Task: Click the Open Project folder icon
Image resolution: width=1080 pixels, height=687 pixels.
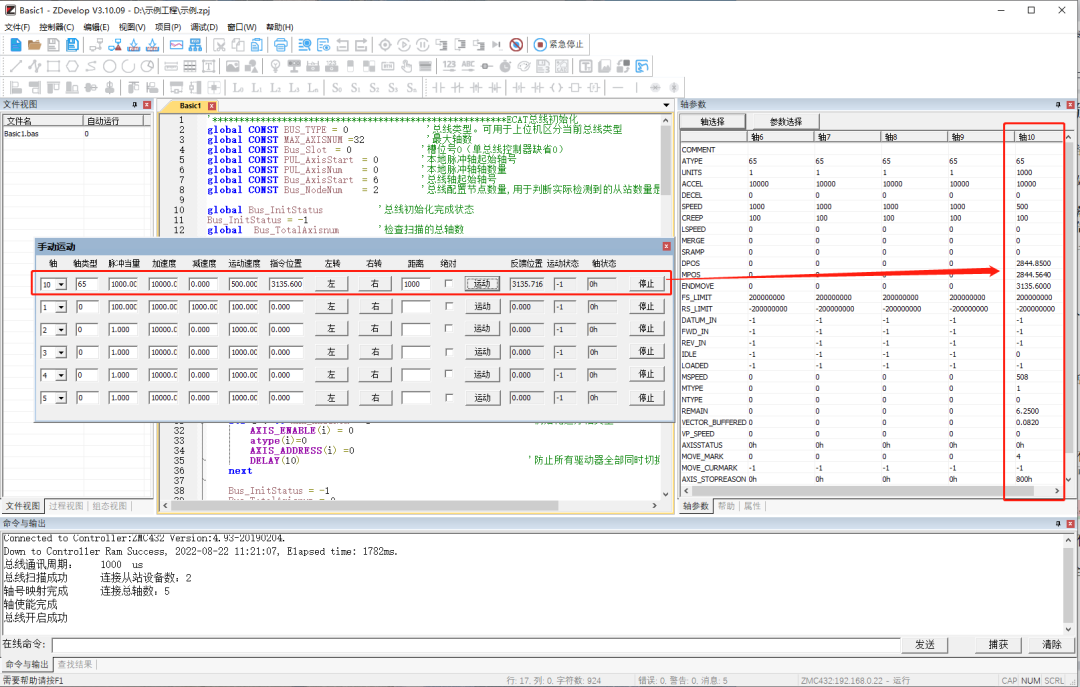Action: (x=34, y=43)
